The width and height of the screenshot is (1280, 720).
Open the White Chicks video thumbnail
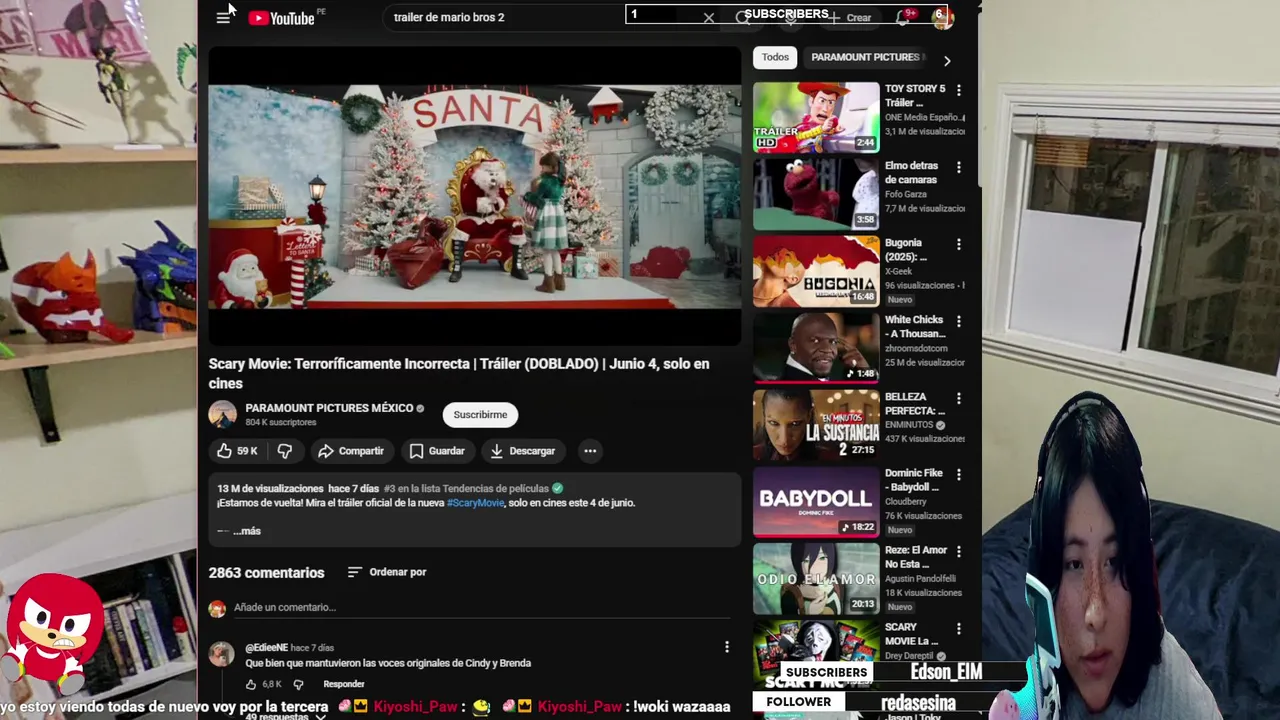(x=816, y=348)
